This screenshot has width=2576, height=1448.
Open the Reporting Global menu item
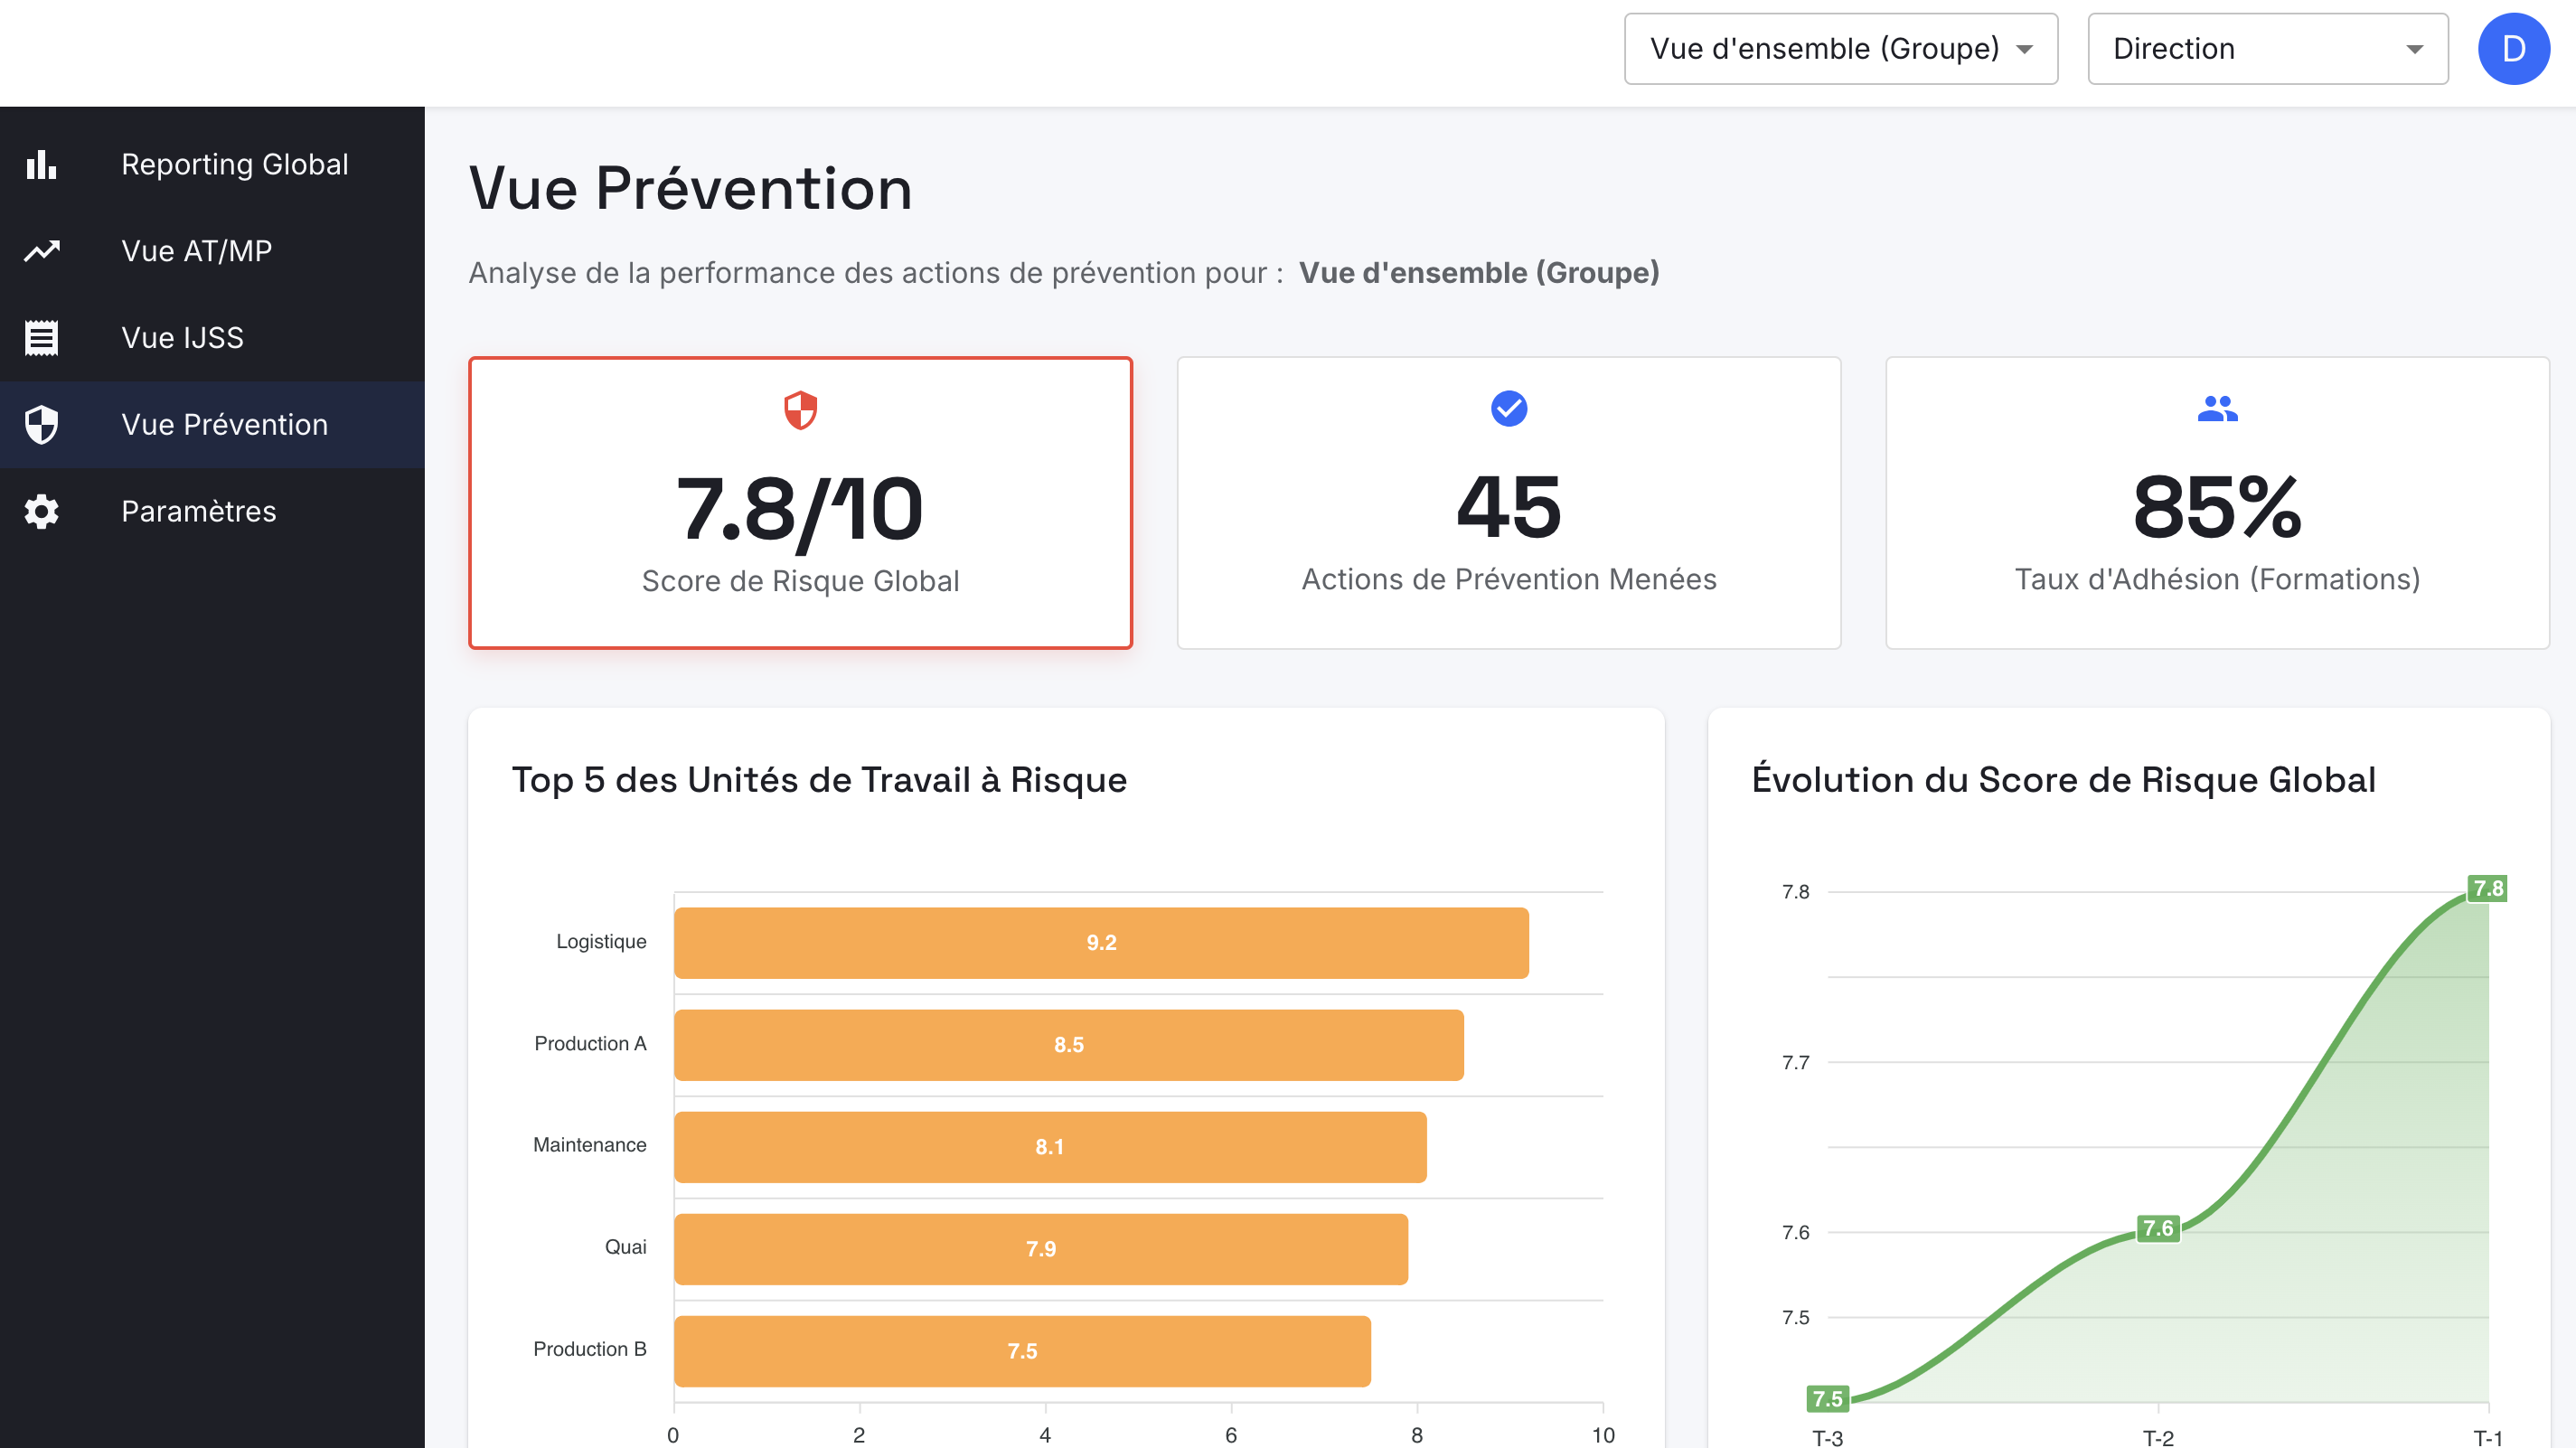pos(235,164)
